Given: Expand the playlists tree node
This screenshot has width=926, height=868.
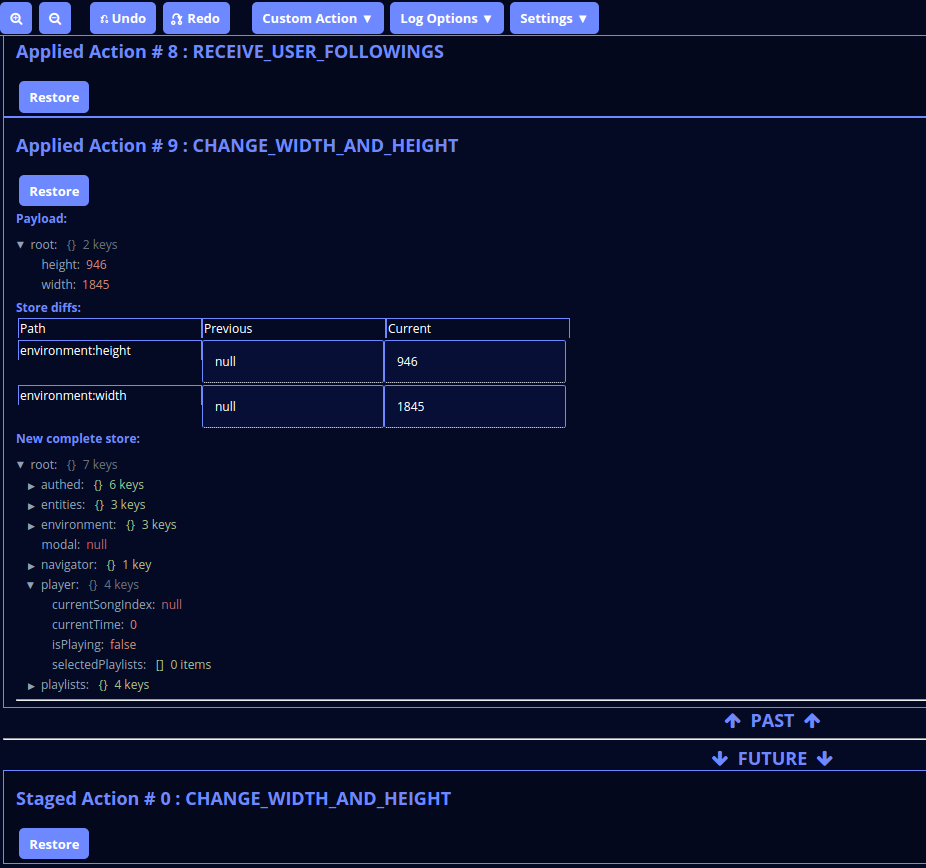Looking at the screenshot, I should pyautogui.click(x=31, y=684).
